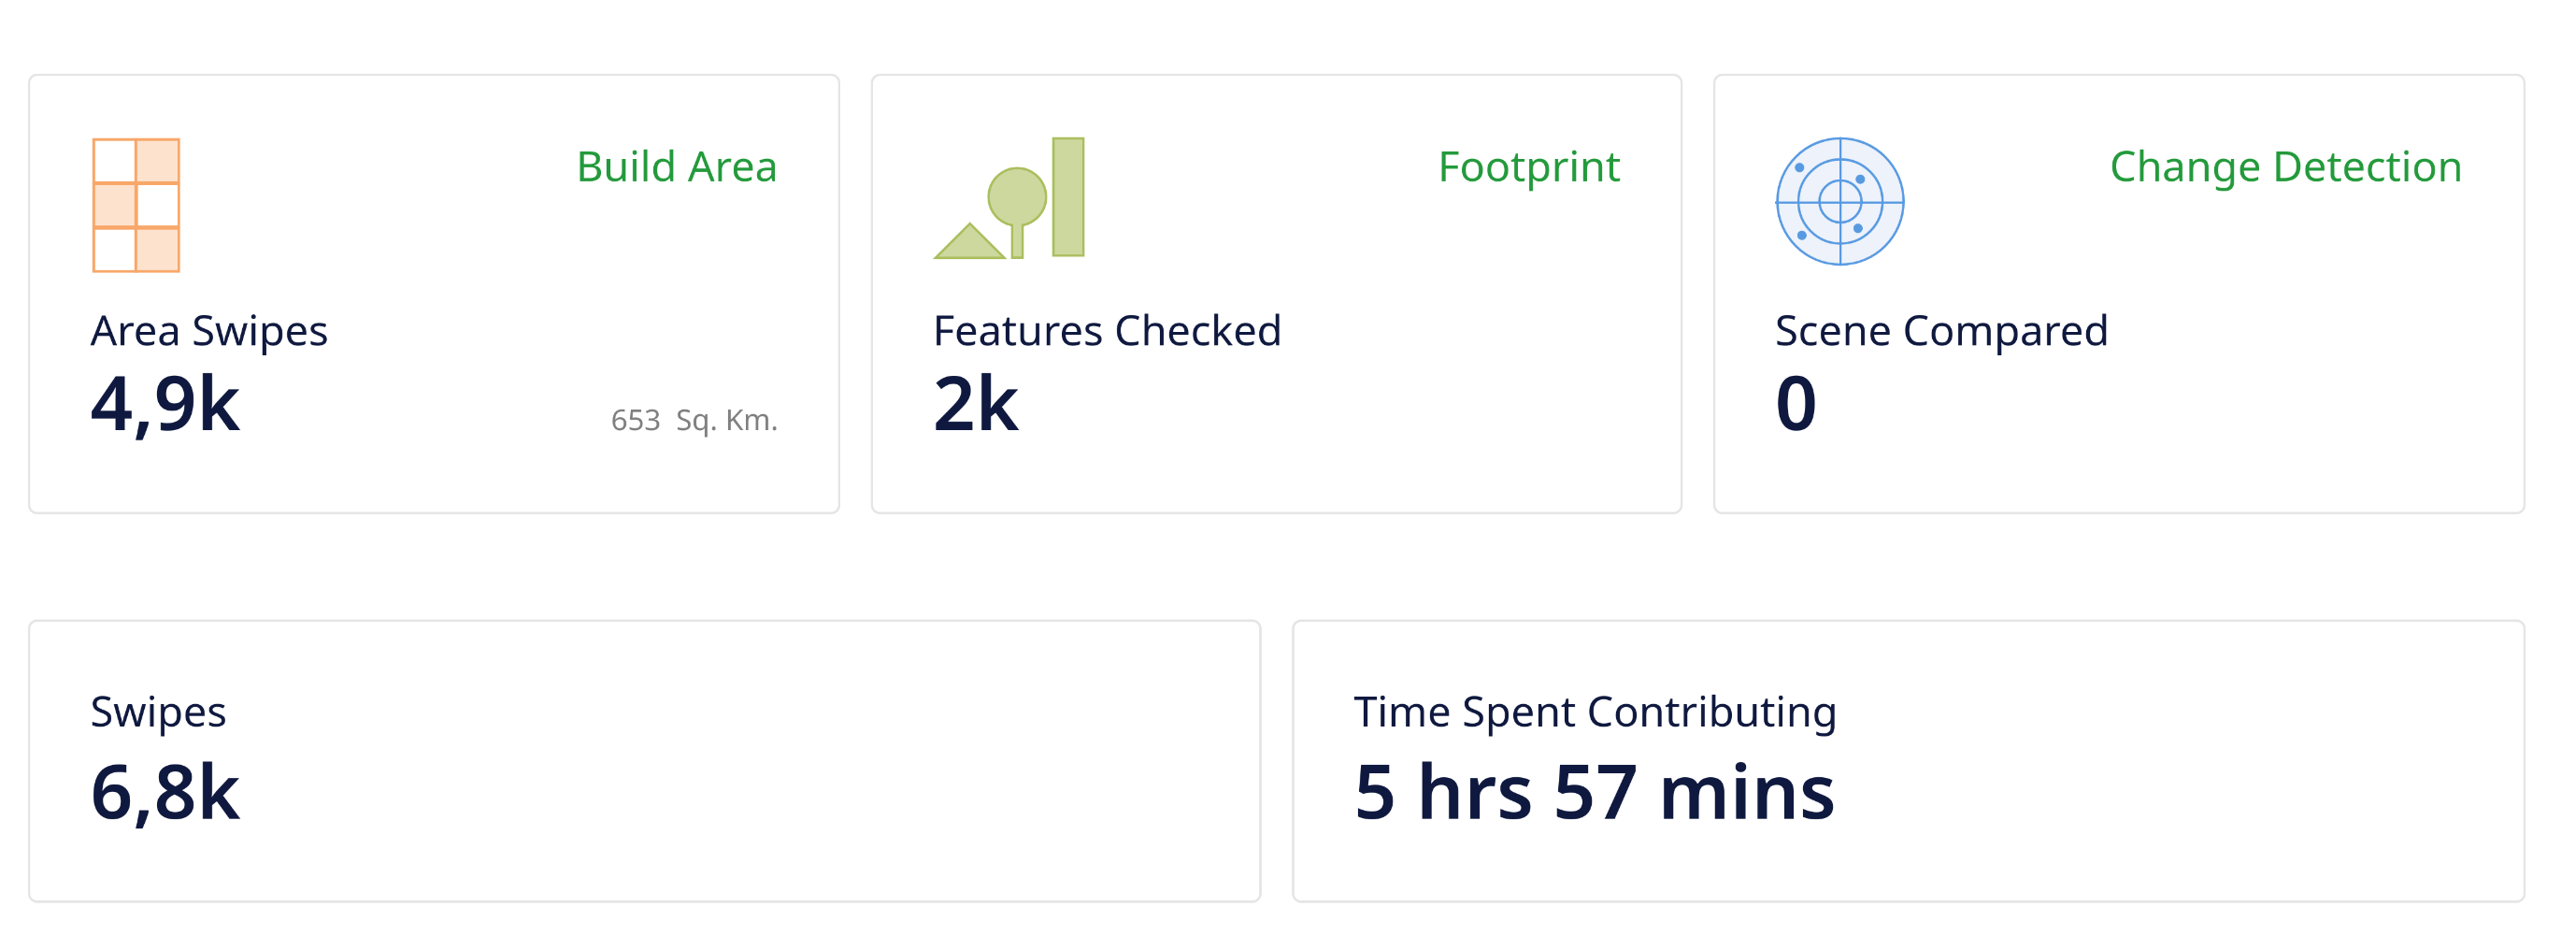Click the Features Checked heading
The height and width of the screenshot is (950, 2576).
pos(1107,331)
